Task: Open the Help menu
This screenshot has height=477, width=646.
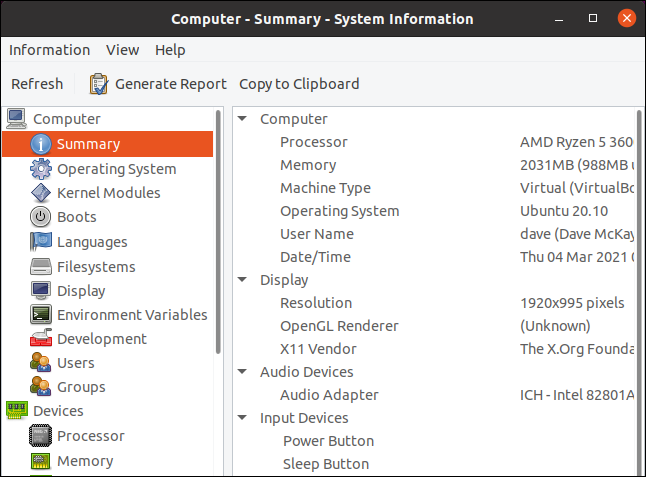Action: click(x=170, y=50)
